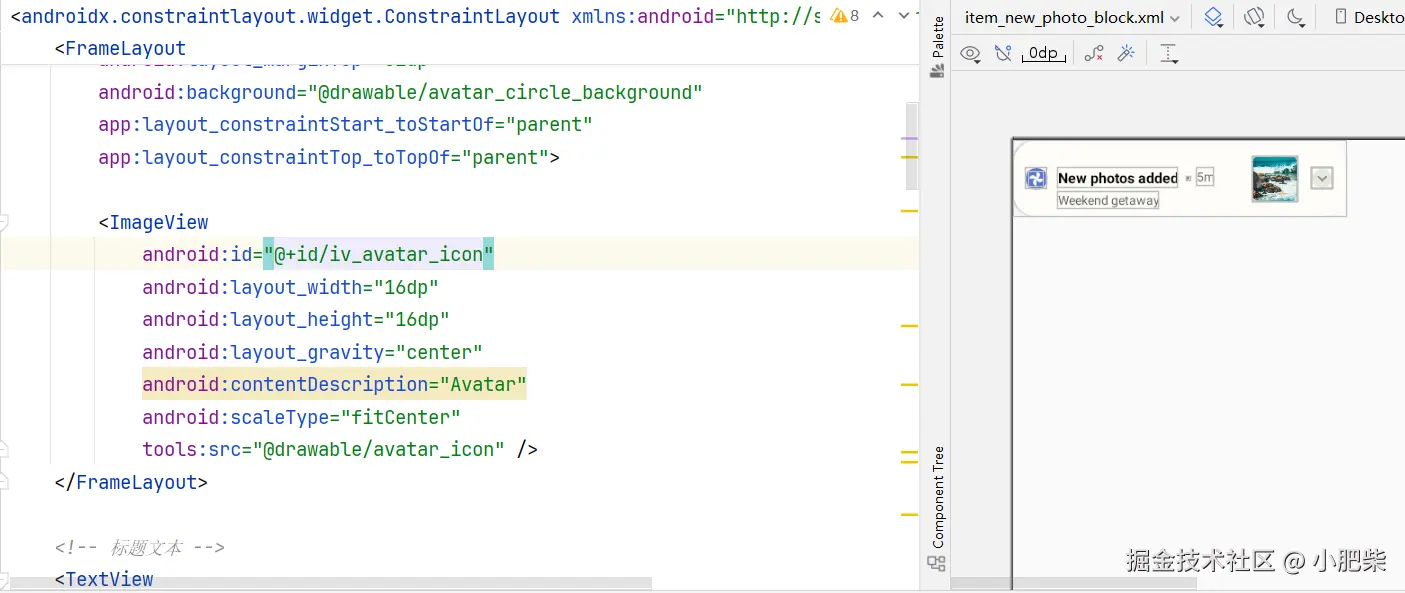Click the sticky <FrameLayout header line
This screenshot has width=1405, height=593.
click(120, 48)
